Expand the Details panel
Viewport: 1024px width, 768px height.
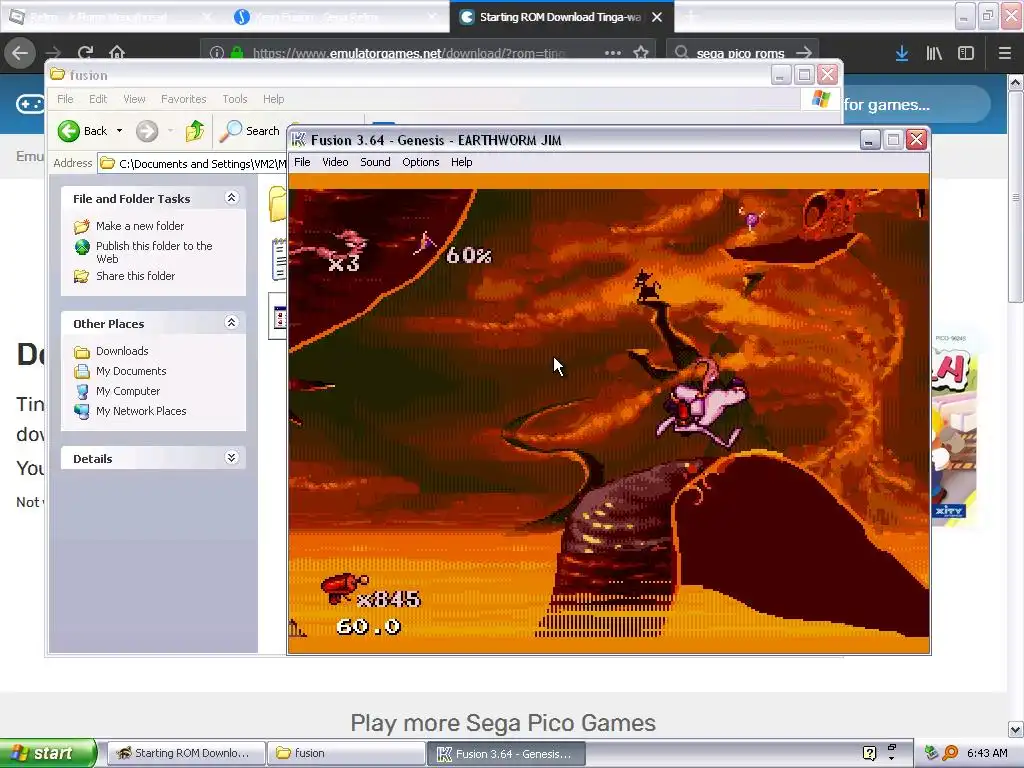click(231, 457)
